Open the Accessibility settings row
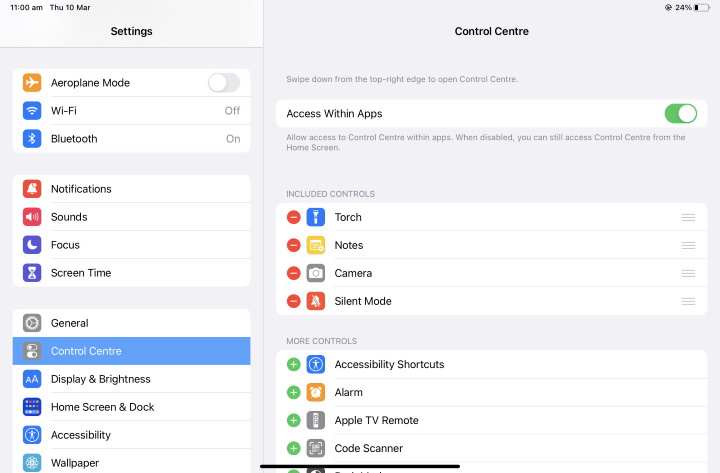This screenshot has width=720, height=473. click(x=131, y=435)
